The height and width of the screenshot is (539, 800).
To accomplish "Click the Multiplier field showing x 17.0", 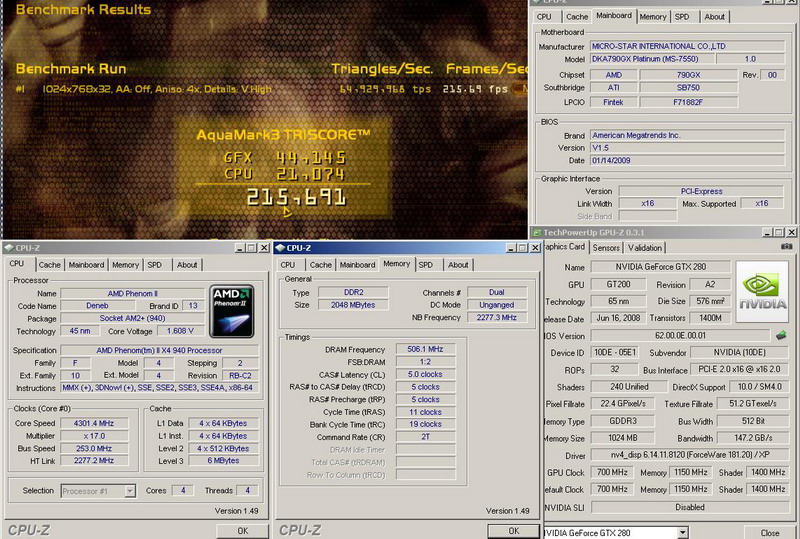I will tap(94, 436).
